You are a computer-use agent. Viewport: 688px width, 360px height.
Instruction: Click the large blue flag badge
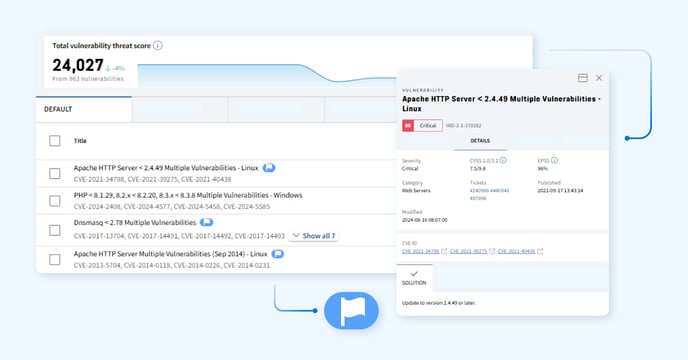coord(351,310)
